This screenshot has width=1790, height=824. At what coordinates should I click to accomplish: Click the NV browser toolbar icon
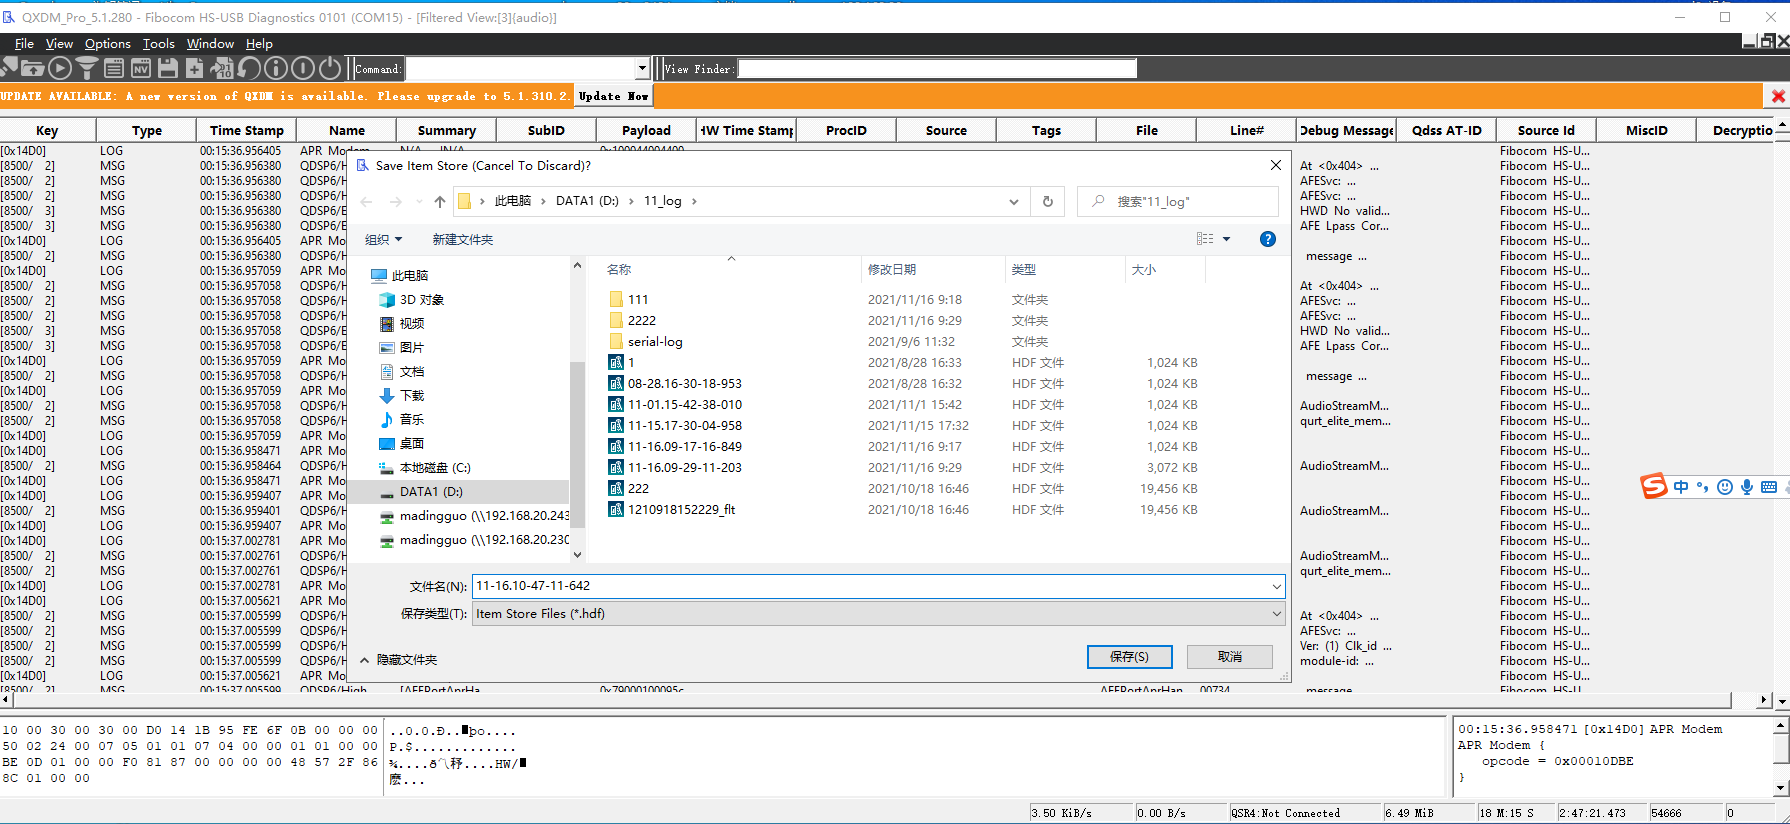pyautogui.click(x=141, y=68)
